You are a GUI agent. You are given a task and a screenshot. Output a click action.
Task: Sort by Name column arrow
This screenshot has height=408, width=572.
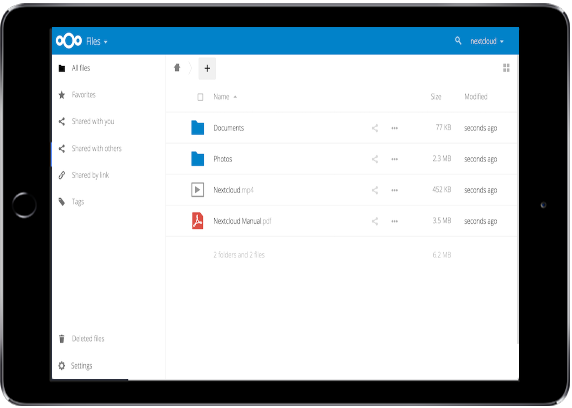(x=235, y=97)
